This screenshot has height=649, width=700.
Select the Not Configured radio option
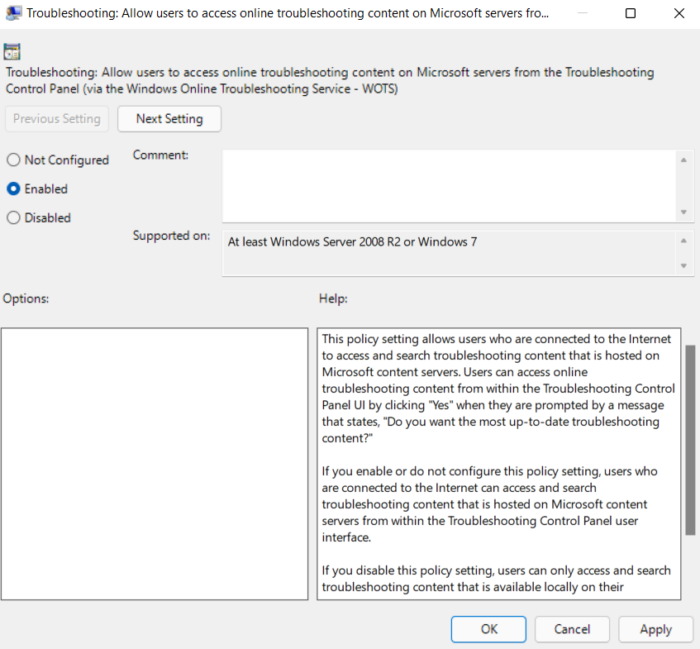14,160
